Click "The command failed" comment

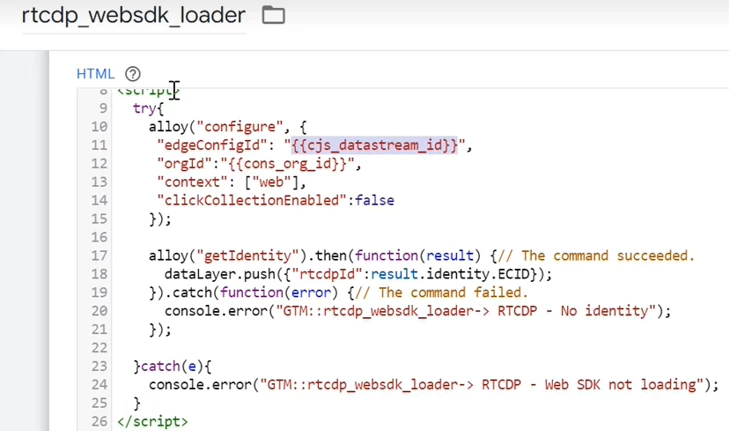(441, 292)
